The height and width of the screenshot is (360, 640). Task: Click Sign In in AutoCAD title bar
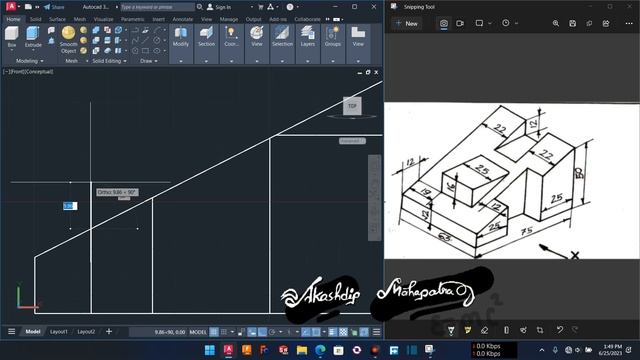coord(219,7)
